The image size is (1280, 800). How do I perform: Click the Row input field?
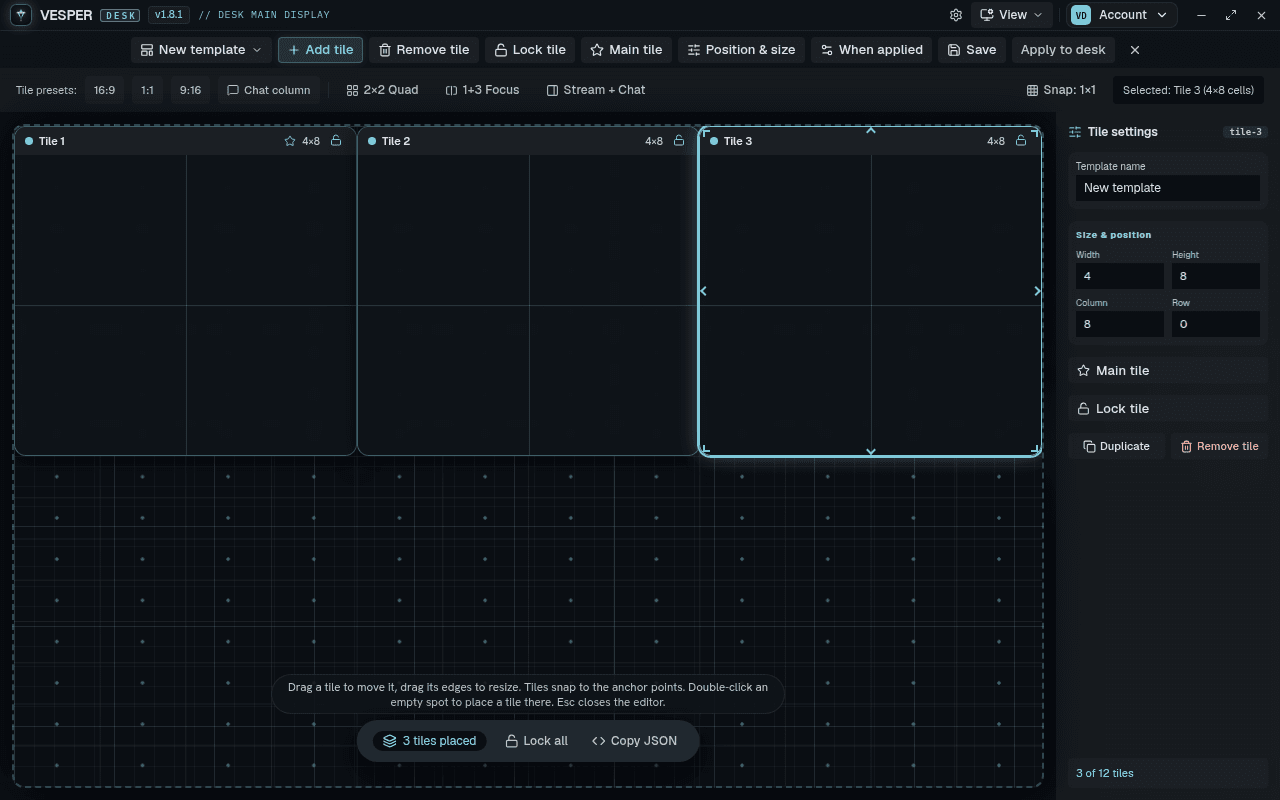1216,324
